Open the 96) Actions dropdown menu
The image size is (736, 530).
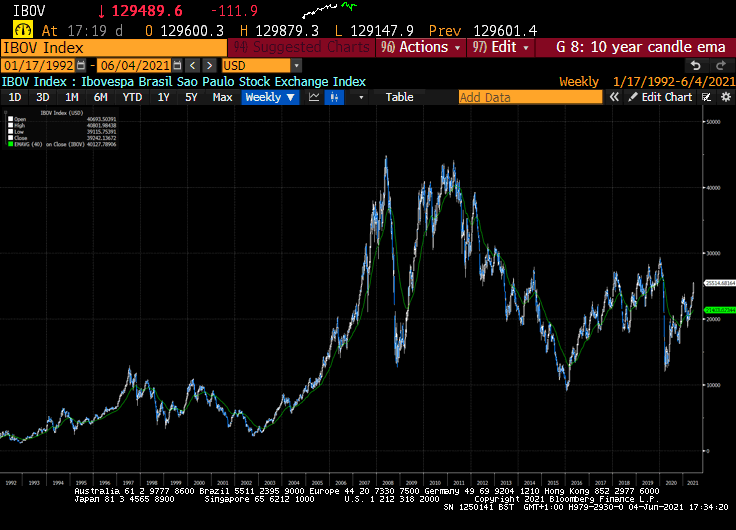pyautogui.click(x=421, y=47)
